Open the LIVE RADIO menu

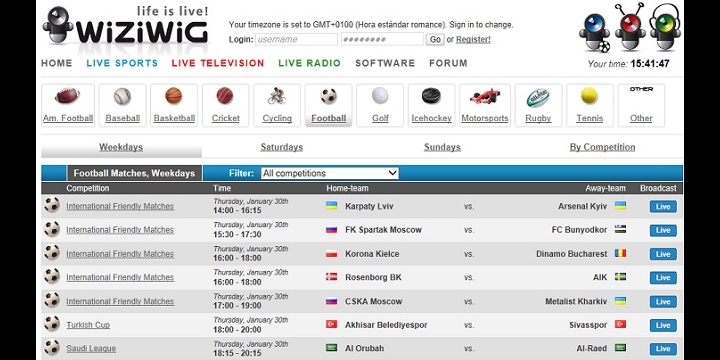tap(309, 63)
